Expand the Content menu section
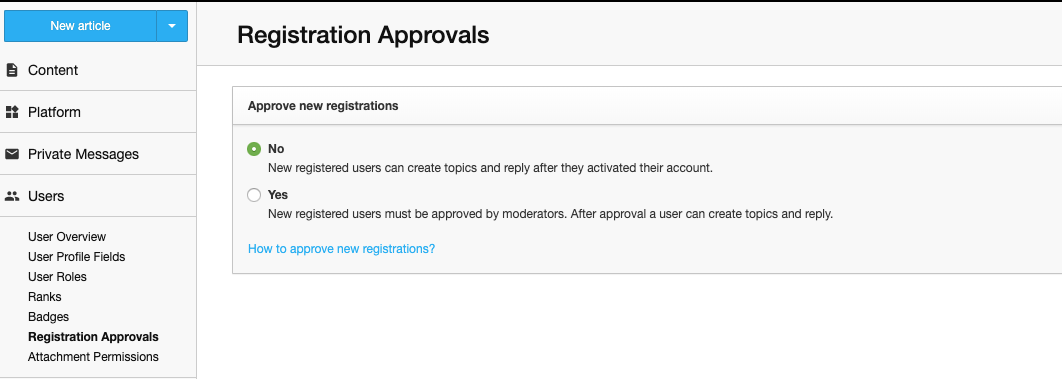This screenshot has width=1062, height=379. coord(98,70)
